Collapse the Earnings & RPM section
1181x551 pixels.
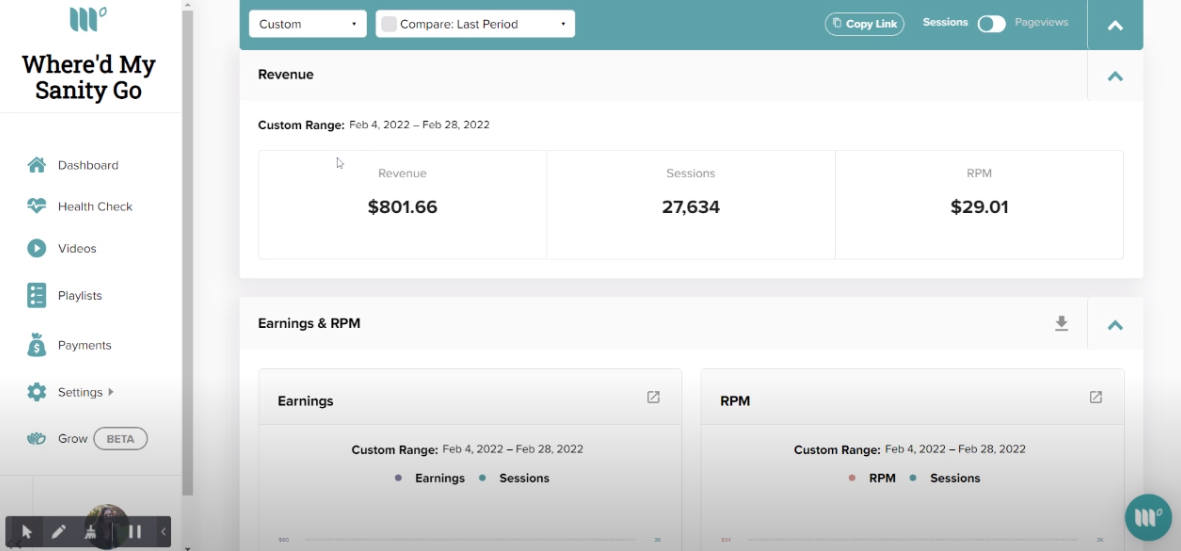click(1115, 324)
